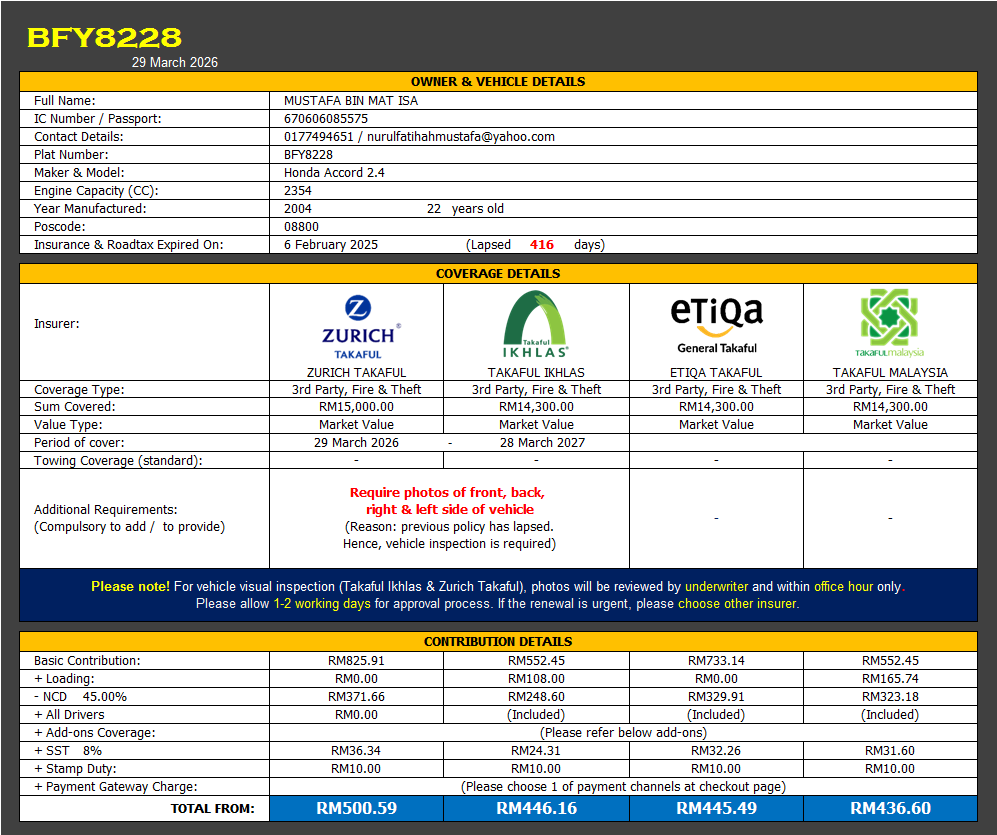Choose the RM446.16 Takaful Ikhlas total
Viewport: 997px width, 835px height.
pyautogui.click(x=536, y=808)
